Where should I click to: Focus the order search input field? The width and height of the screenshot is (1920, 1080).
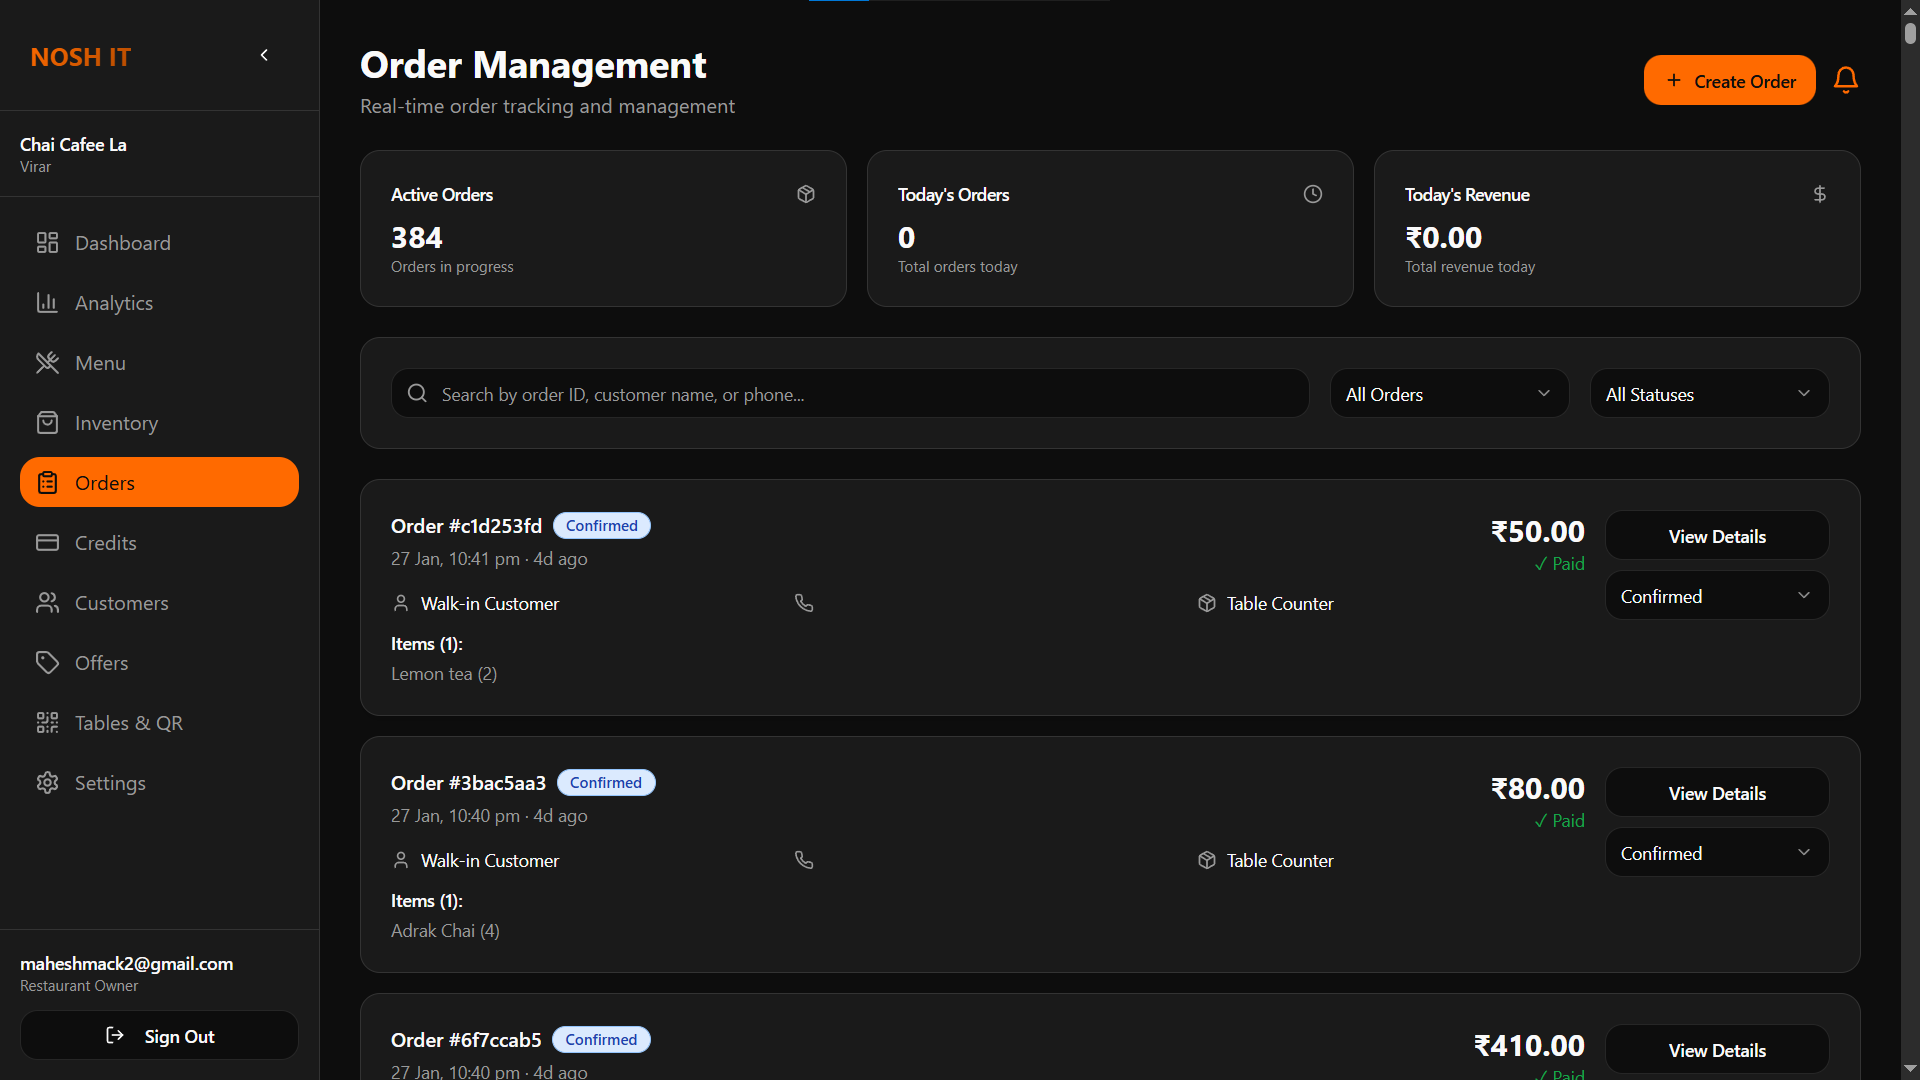[860, 394]
